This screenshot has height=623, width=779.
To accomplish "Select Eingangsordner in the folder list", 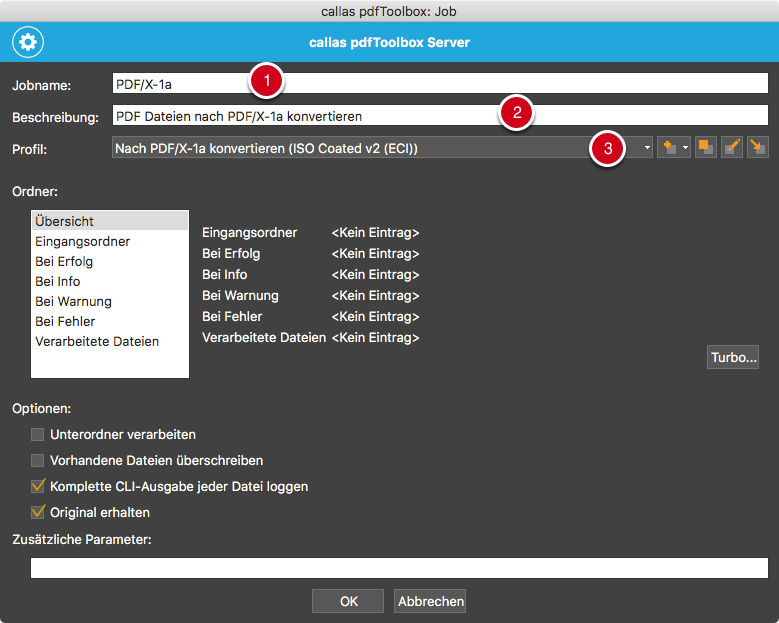I will pos(110,241).
